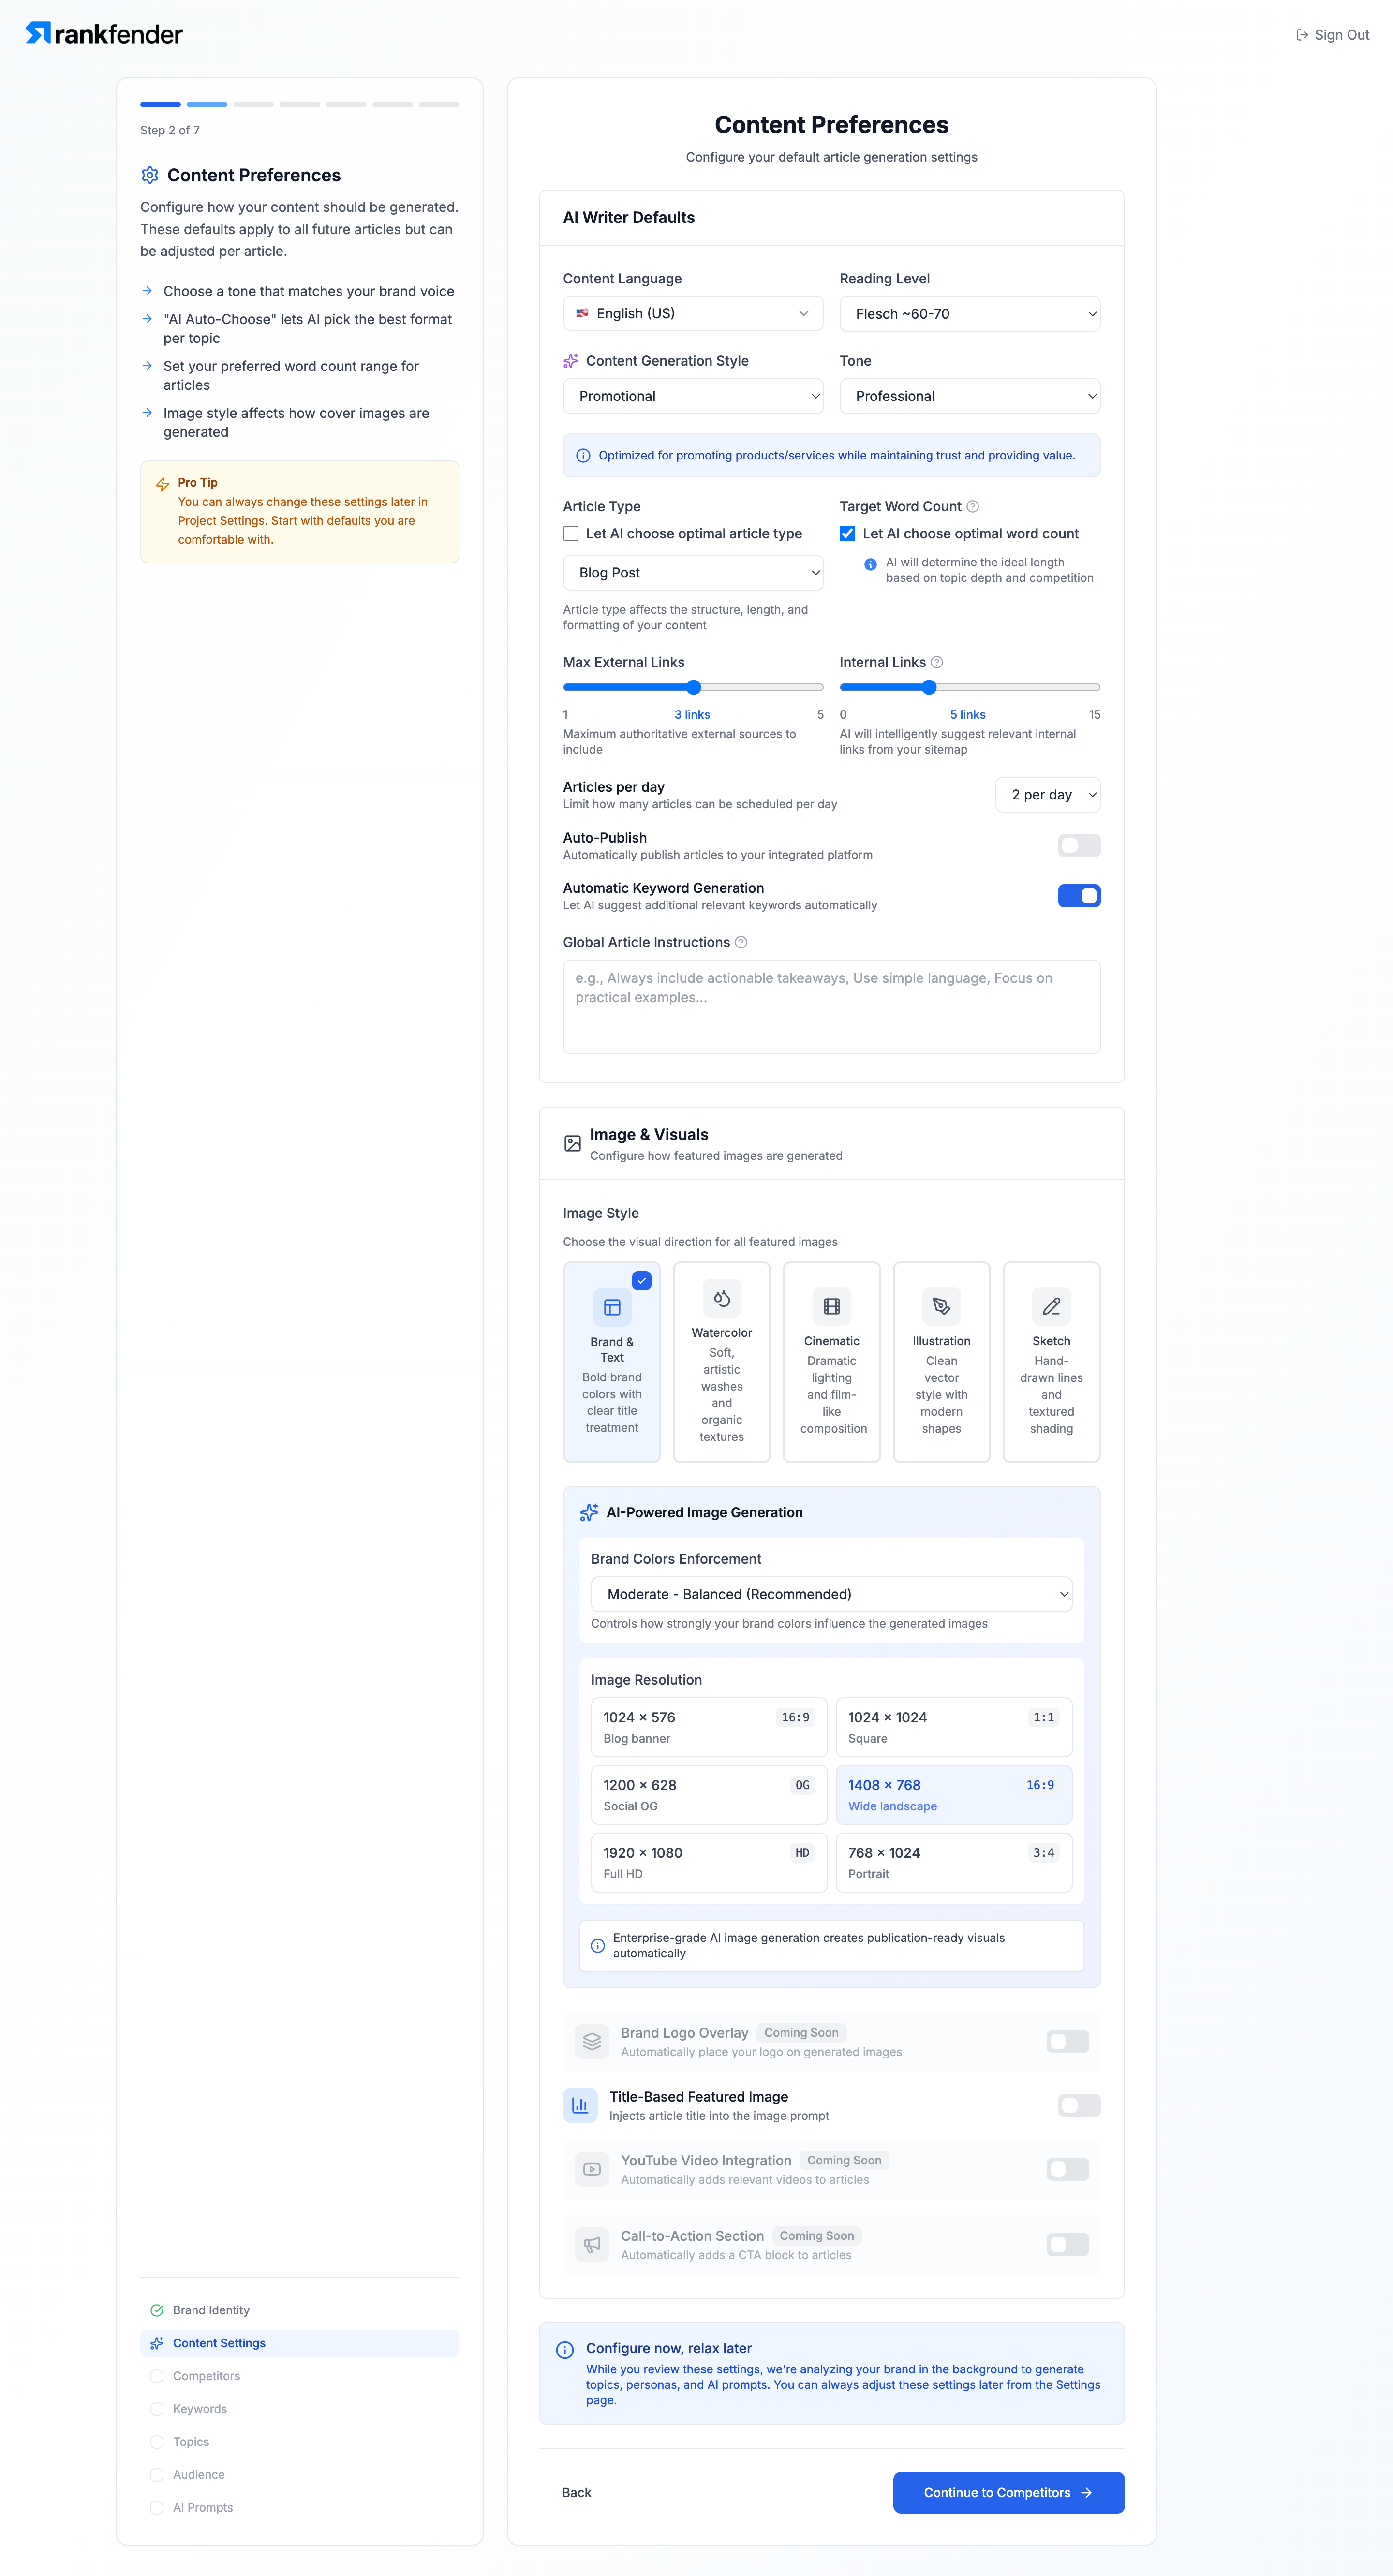1393x2576 pixels.
Task: Open the Tone dropdown
Action: pyautogui.click(x=970, y=396)
